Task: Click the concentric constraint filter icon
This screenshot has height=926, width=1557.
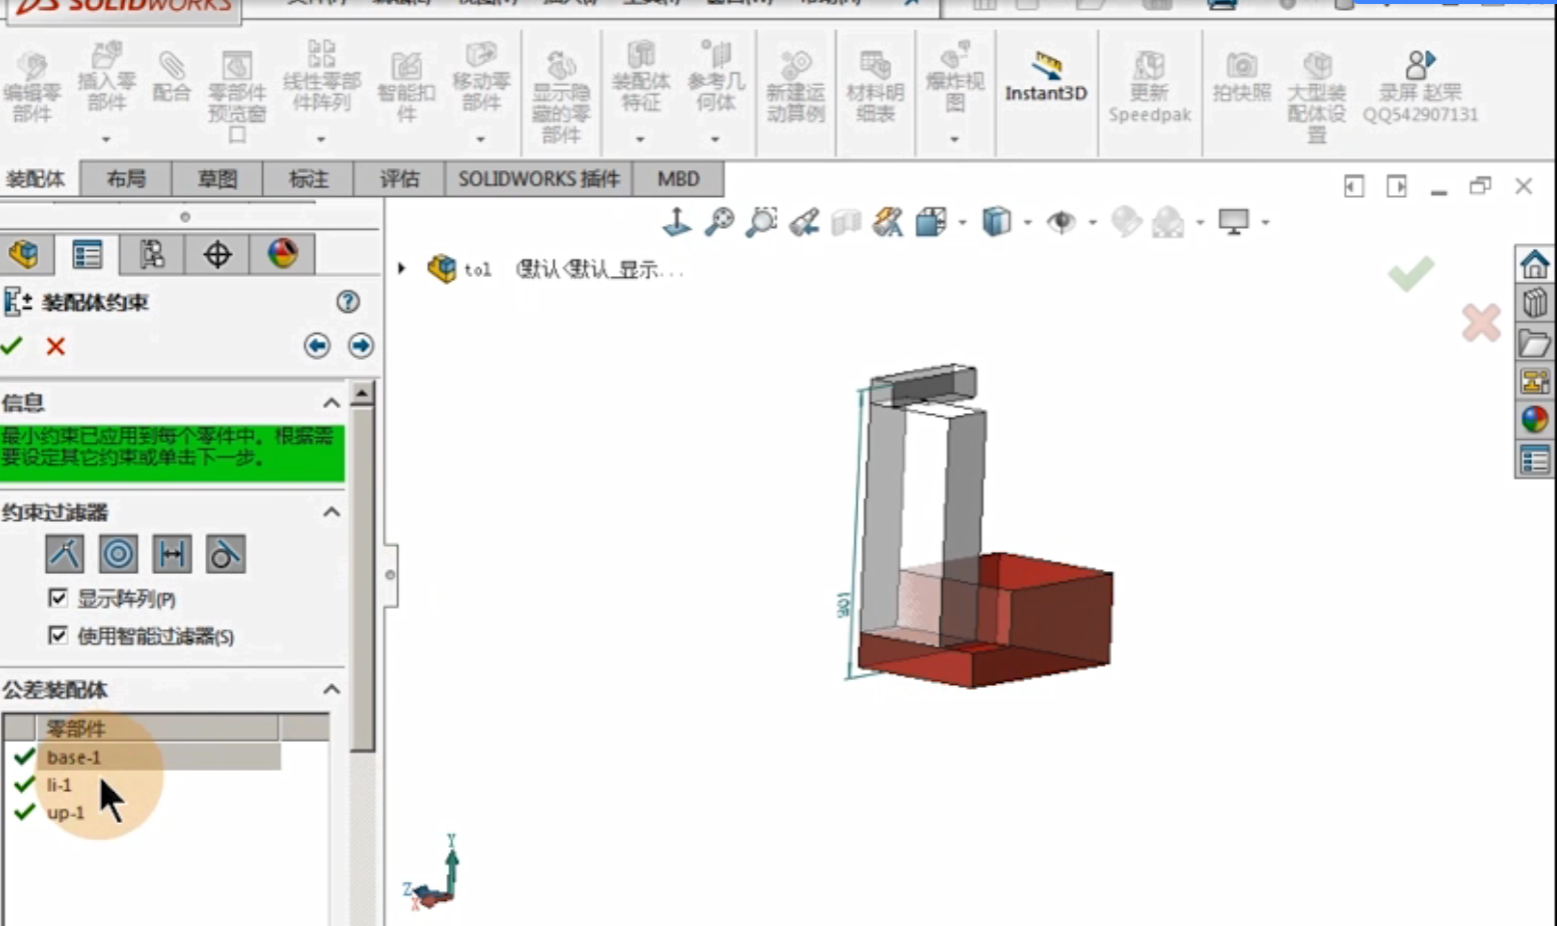Action: coord(117,554)
